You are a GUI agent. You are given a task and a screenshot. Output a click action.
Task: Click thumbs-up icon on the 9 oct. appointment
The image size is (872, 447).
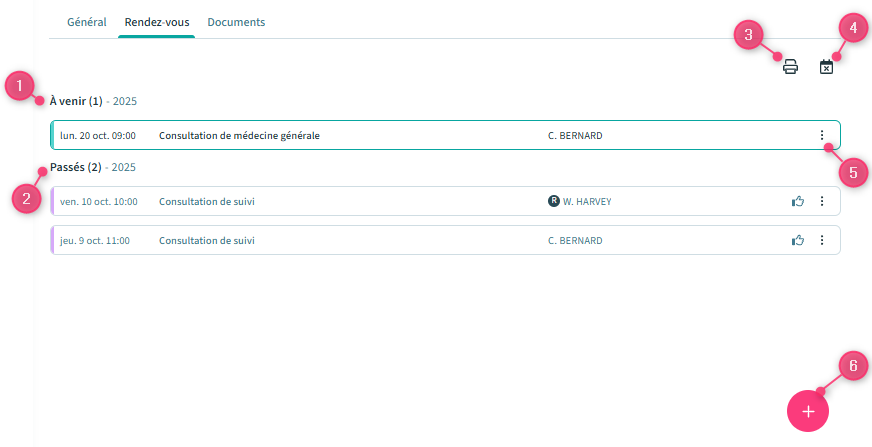pos(798,240)
